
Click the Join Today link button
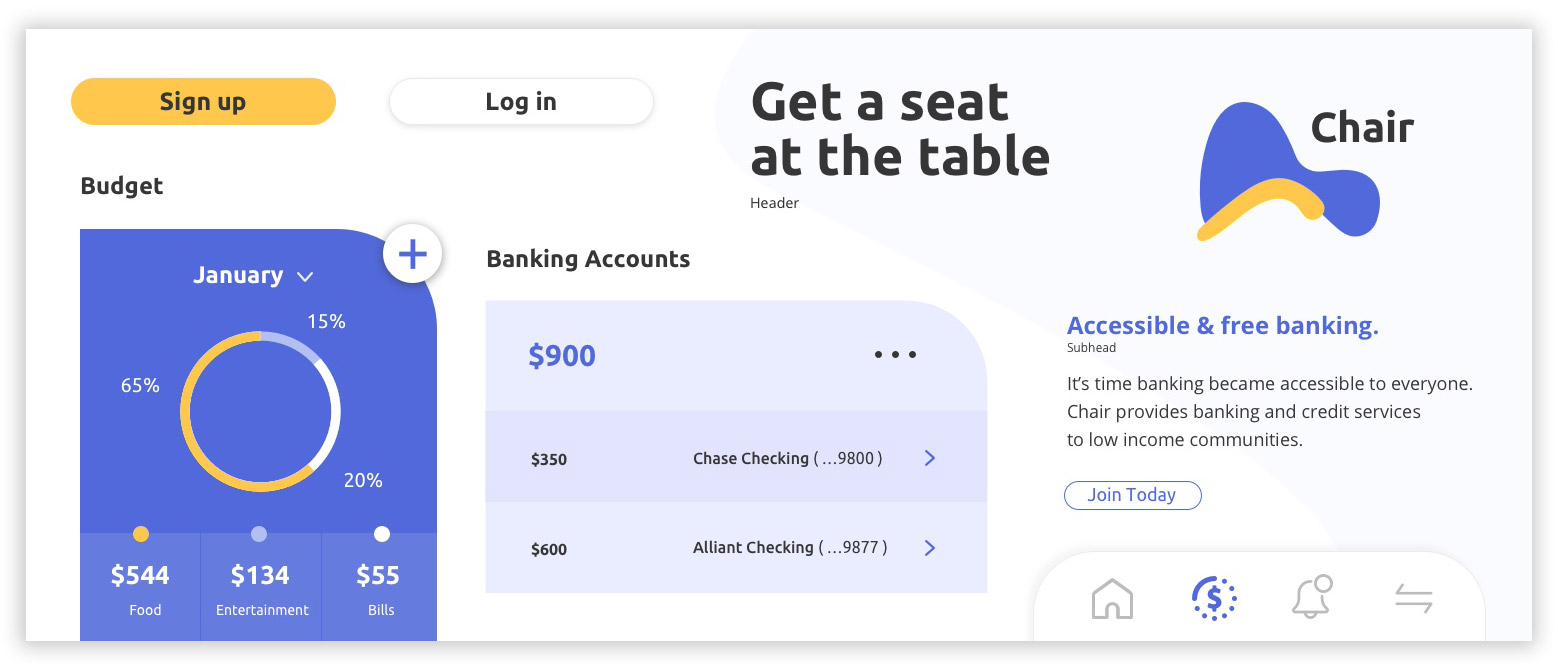point(1132,495)
